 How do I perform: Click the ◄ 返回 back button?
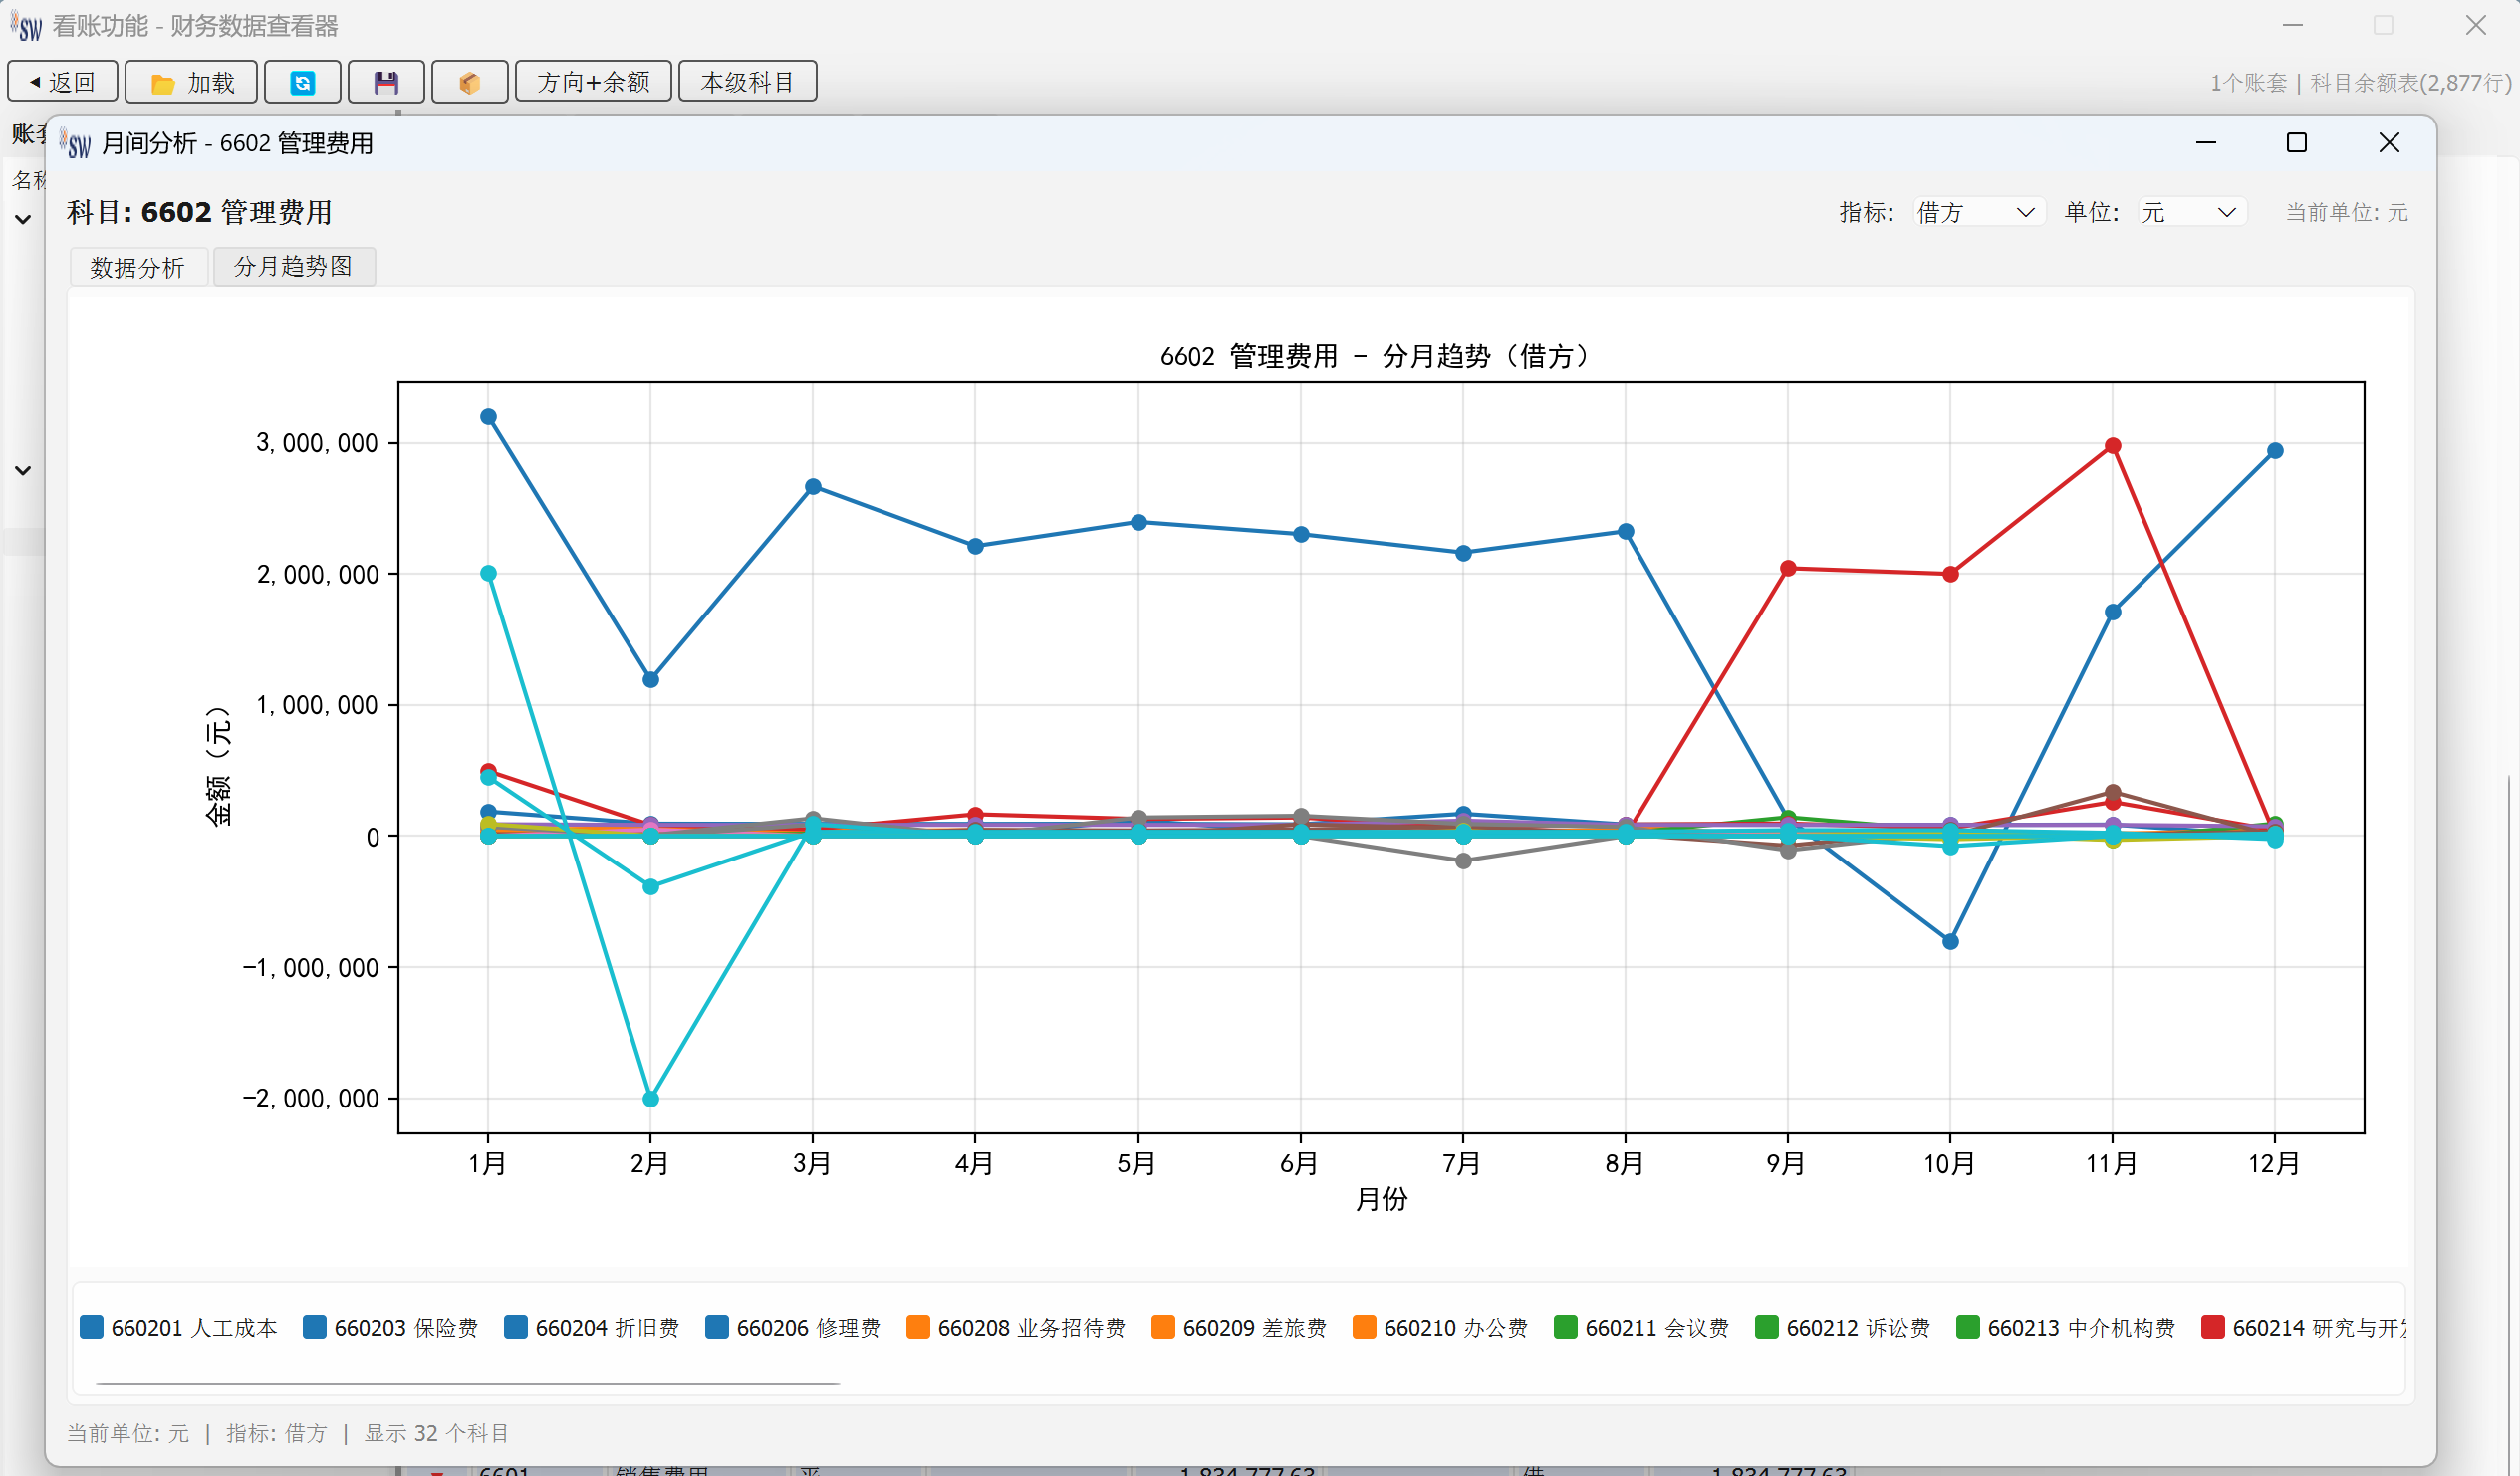[x=63, y=82]
